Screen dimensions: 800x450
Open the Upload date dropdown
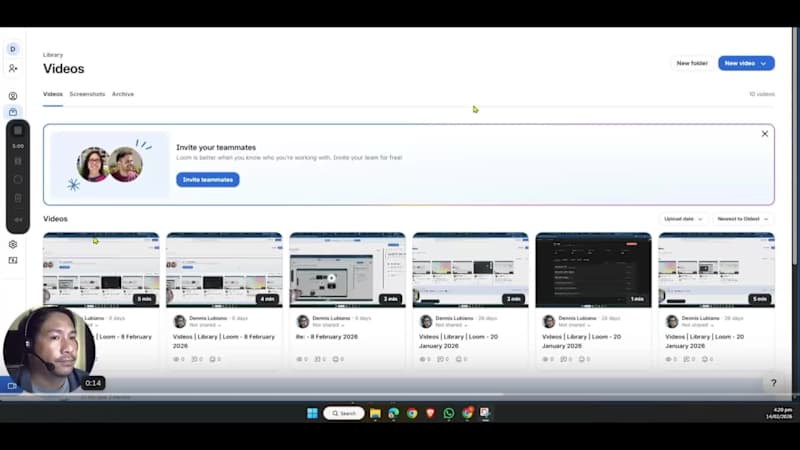point(683,219)
